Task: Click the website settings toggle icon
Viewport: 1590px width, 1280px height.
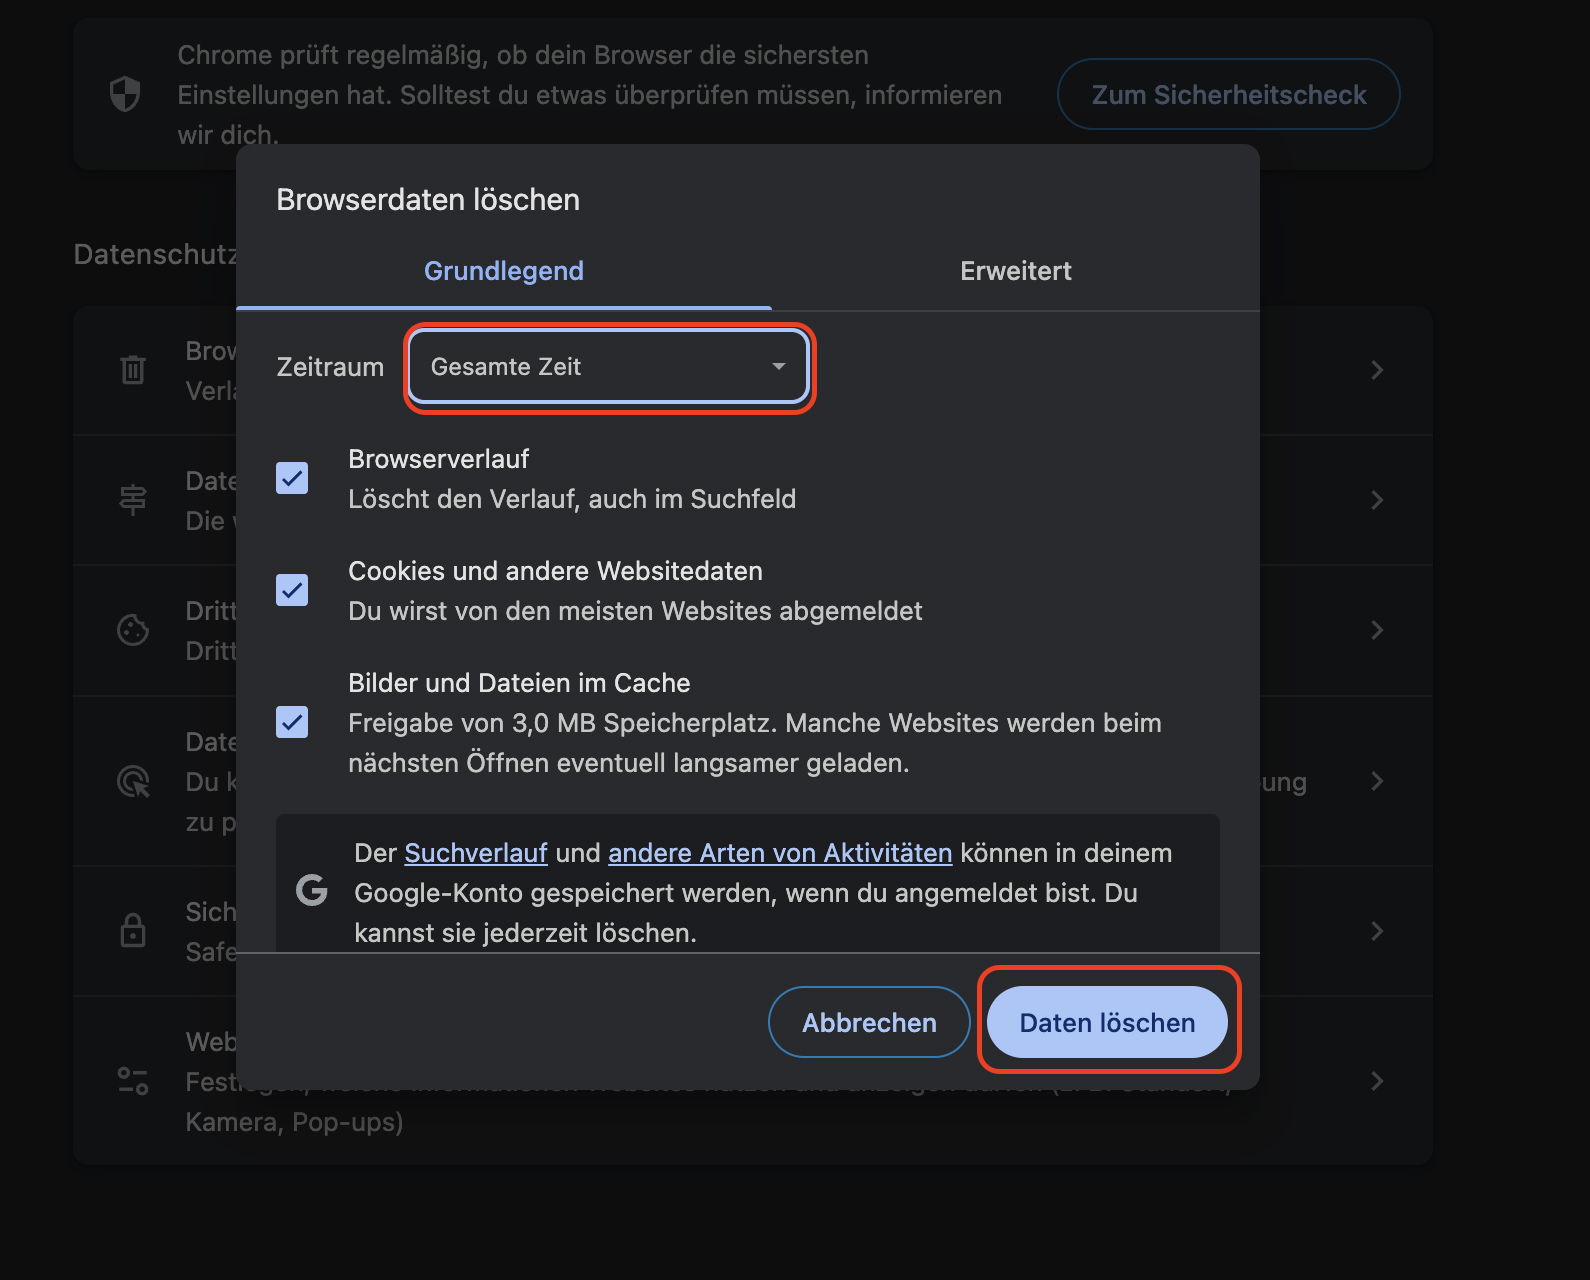Action: coord(133,1081)
